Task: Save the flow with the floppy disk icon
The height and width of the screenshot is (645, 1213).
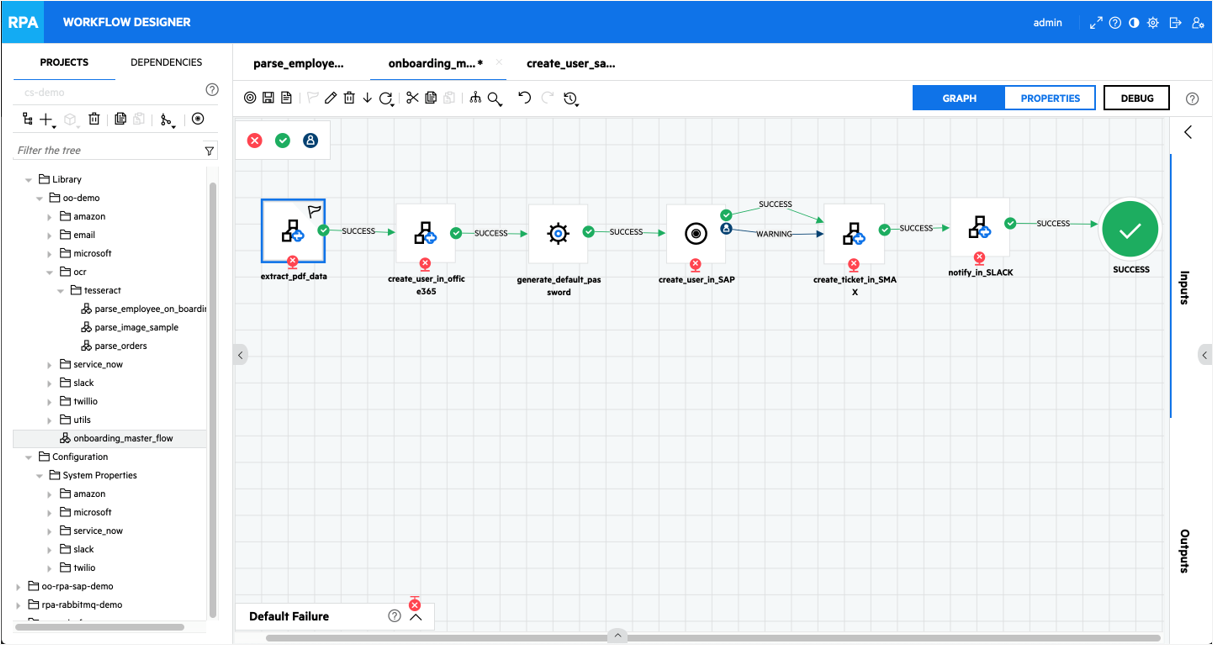Action: tap(268, 98)
